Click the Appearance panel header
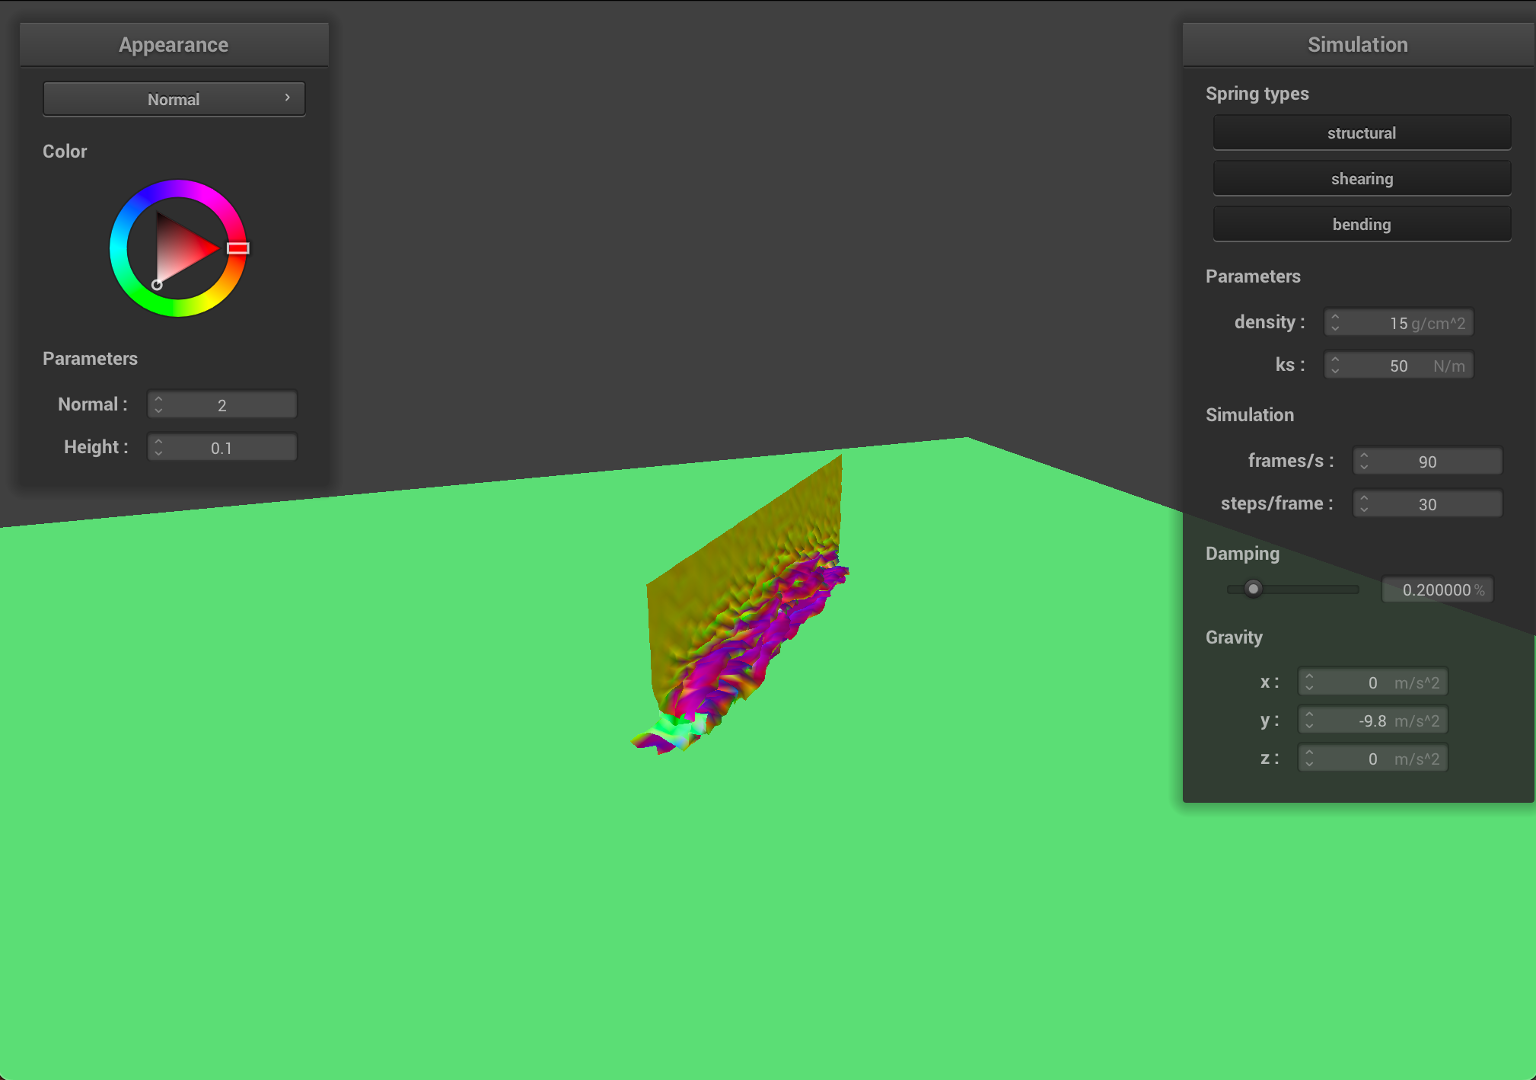The width and height of the screenshot is (1536, 1080). pyautogui.click(x=173, y=44)
